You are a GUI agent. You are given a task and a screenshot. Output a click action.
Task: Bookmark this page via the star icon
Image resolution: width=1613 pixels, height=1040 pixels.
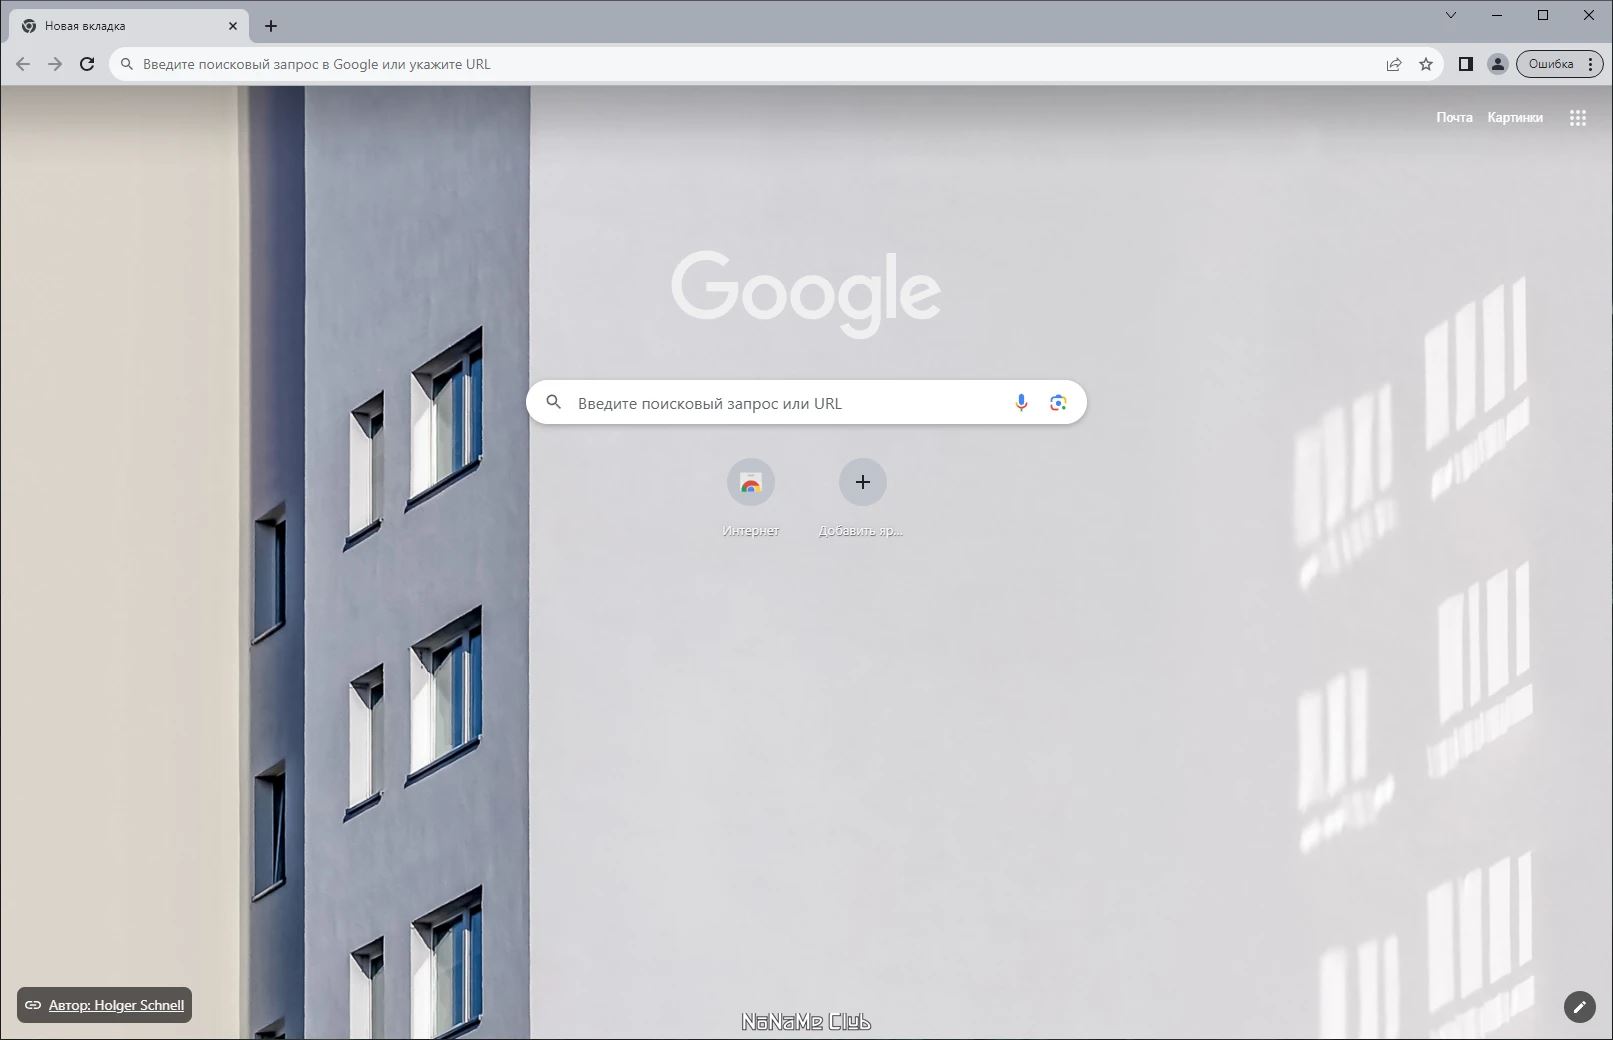[1425, 63]
